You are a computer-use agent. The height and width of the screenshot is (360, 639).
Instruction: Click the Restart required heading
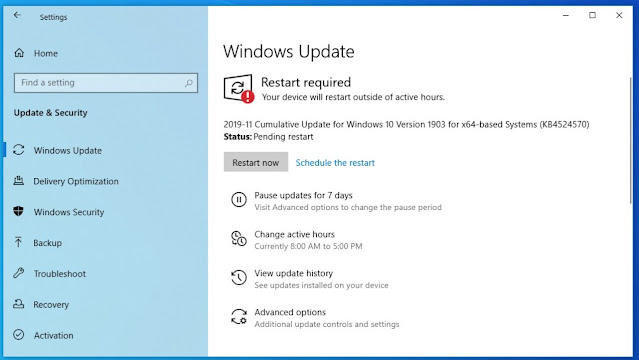point(306,82)
